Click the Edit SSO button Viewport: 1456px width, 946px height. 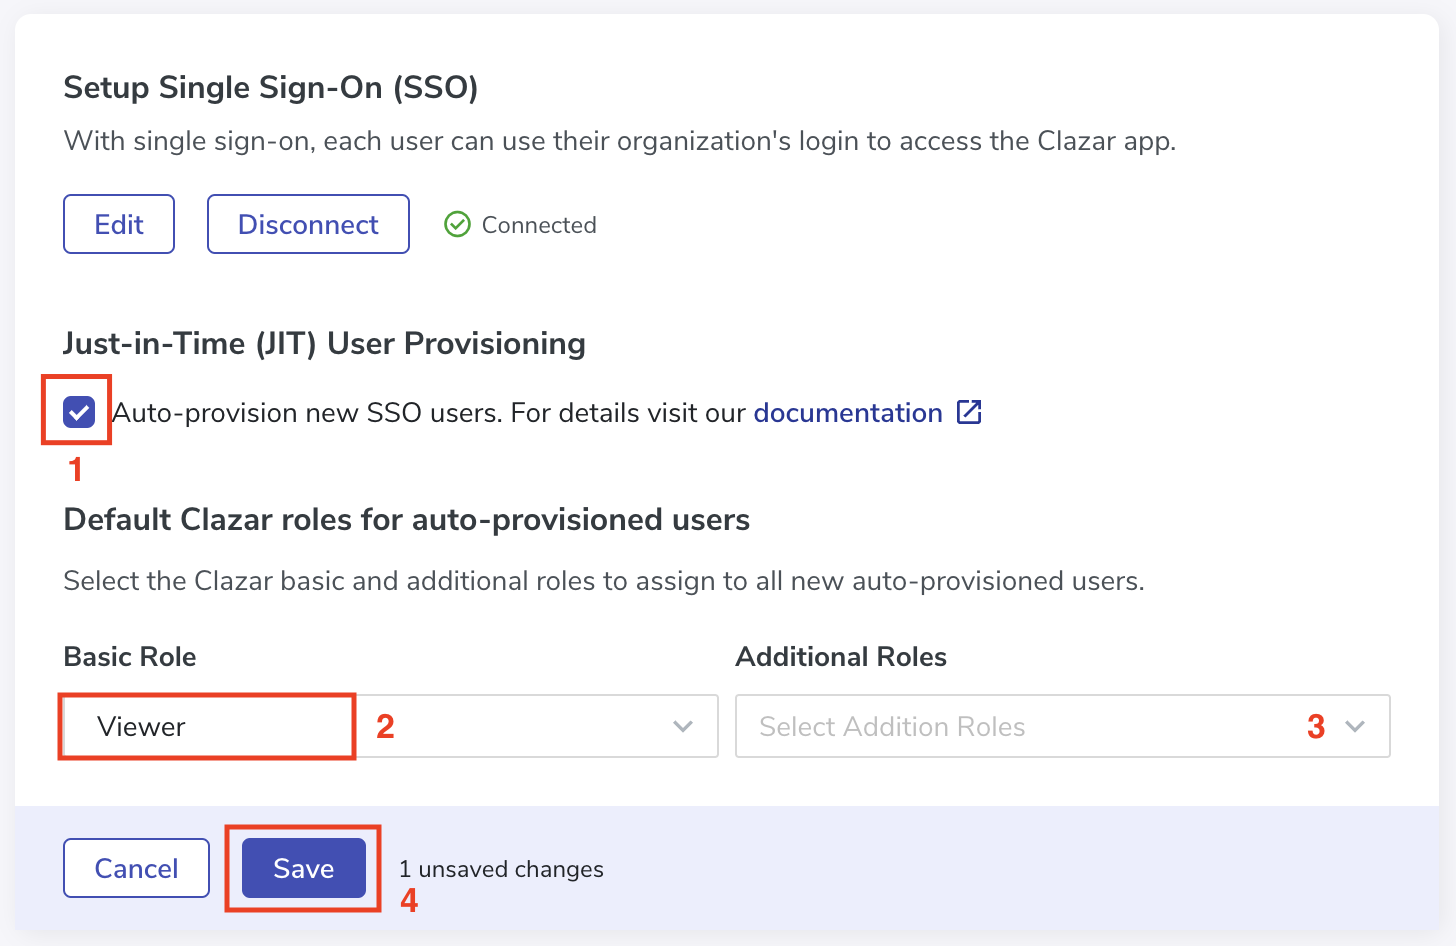[119, 224]
